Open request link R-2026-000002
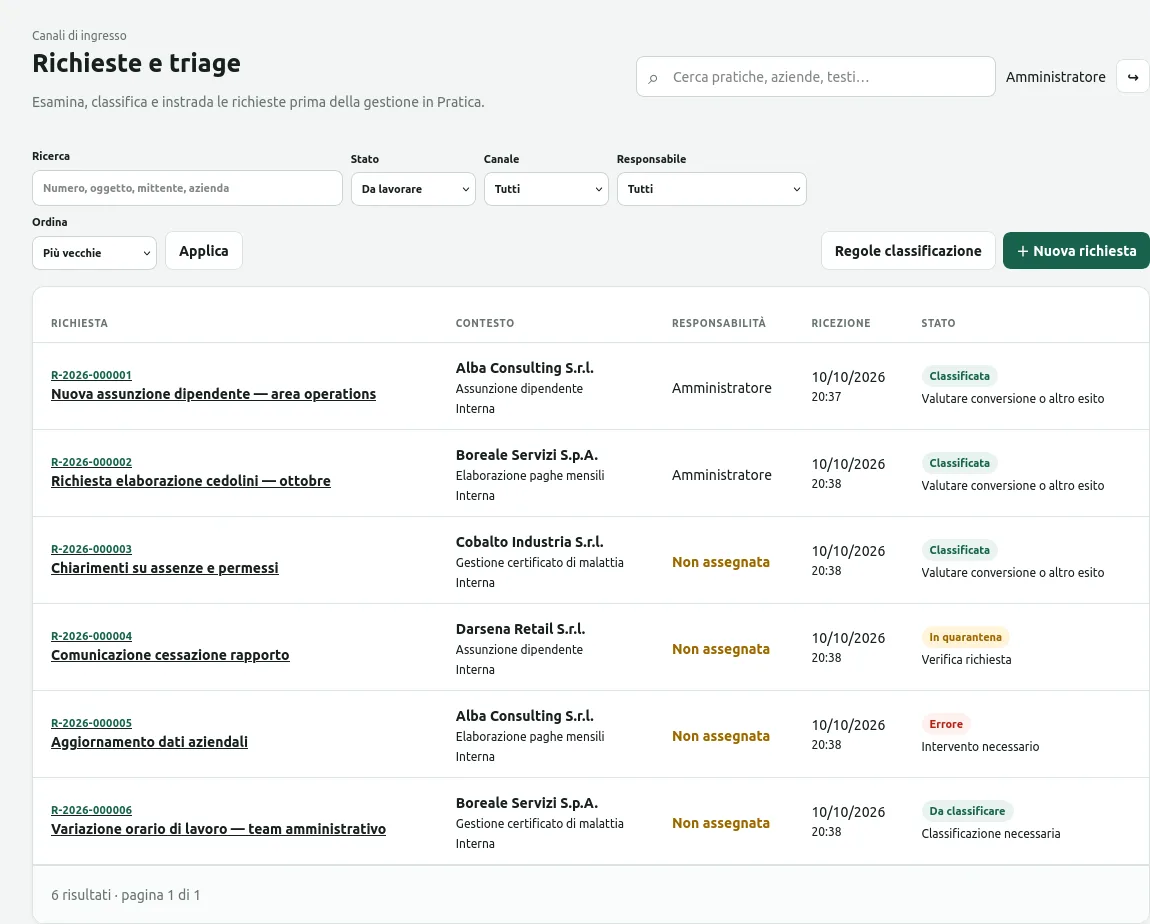 point(92,463)
